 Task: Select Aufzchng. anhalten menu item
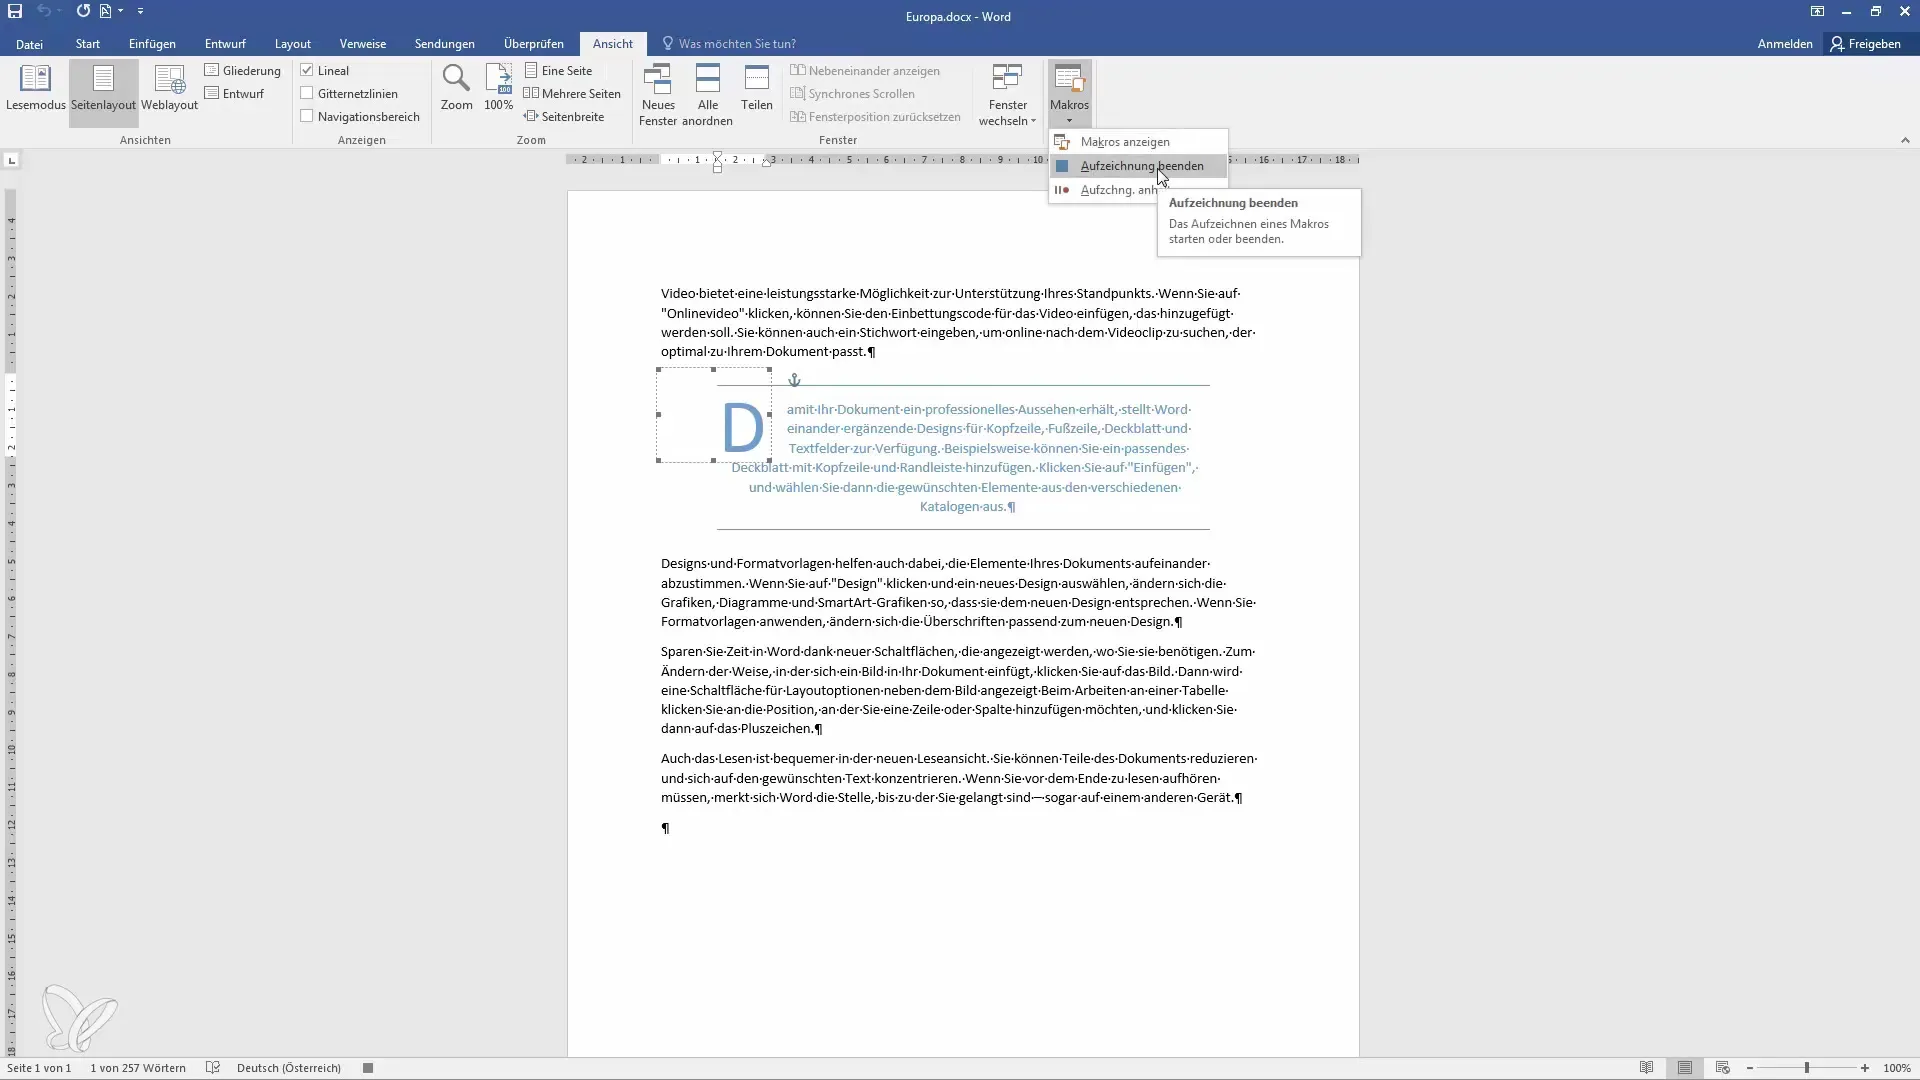(x=1104, y=190)
